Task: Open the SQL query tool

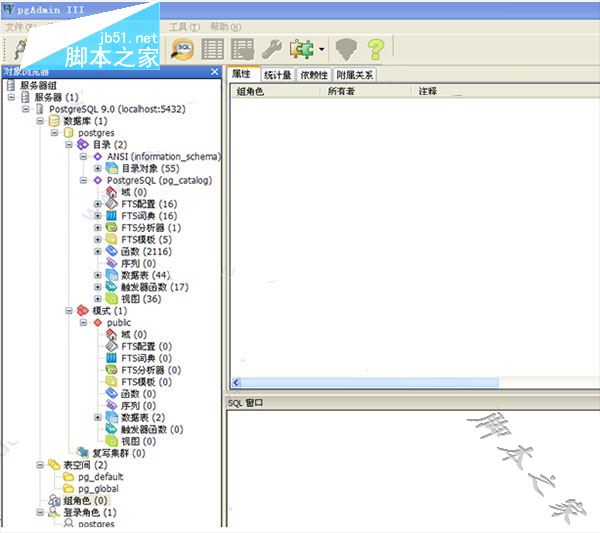Action: coord(183,49)
